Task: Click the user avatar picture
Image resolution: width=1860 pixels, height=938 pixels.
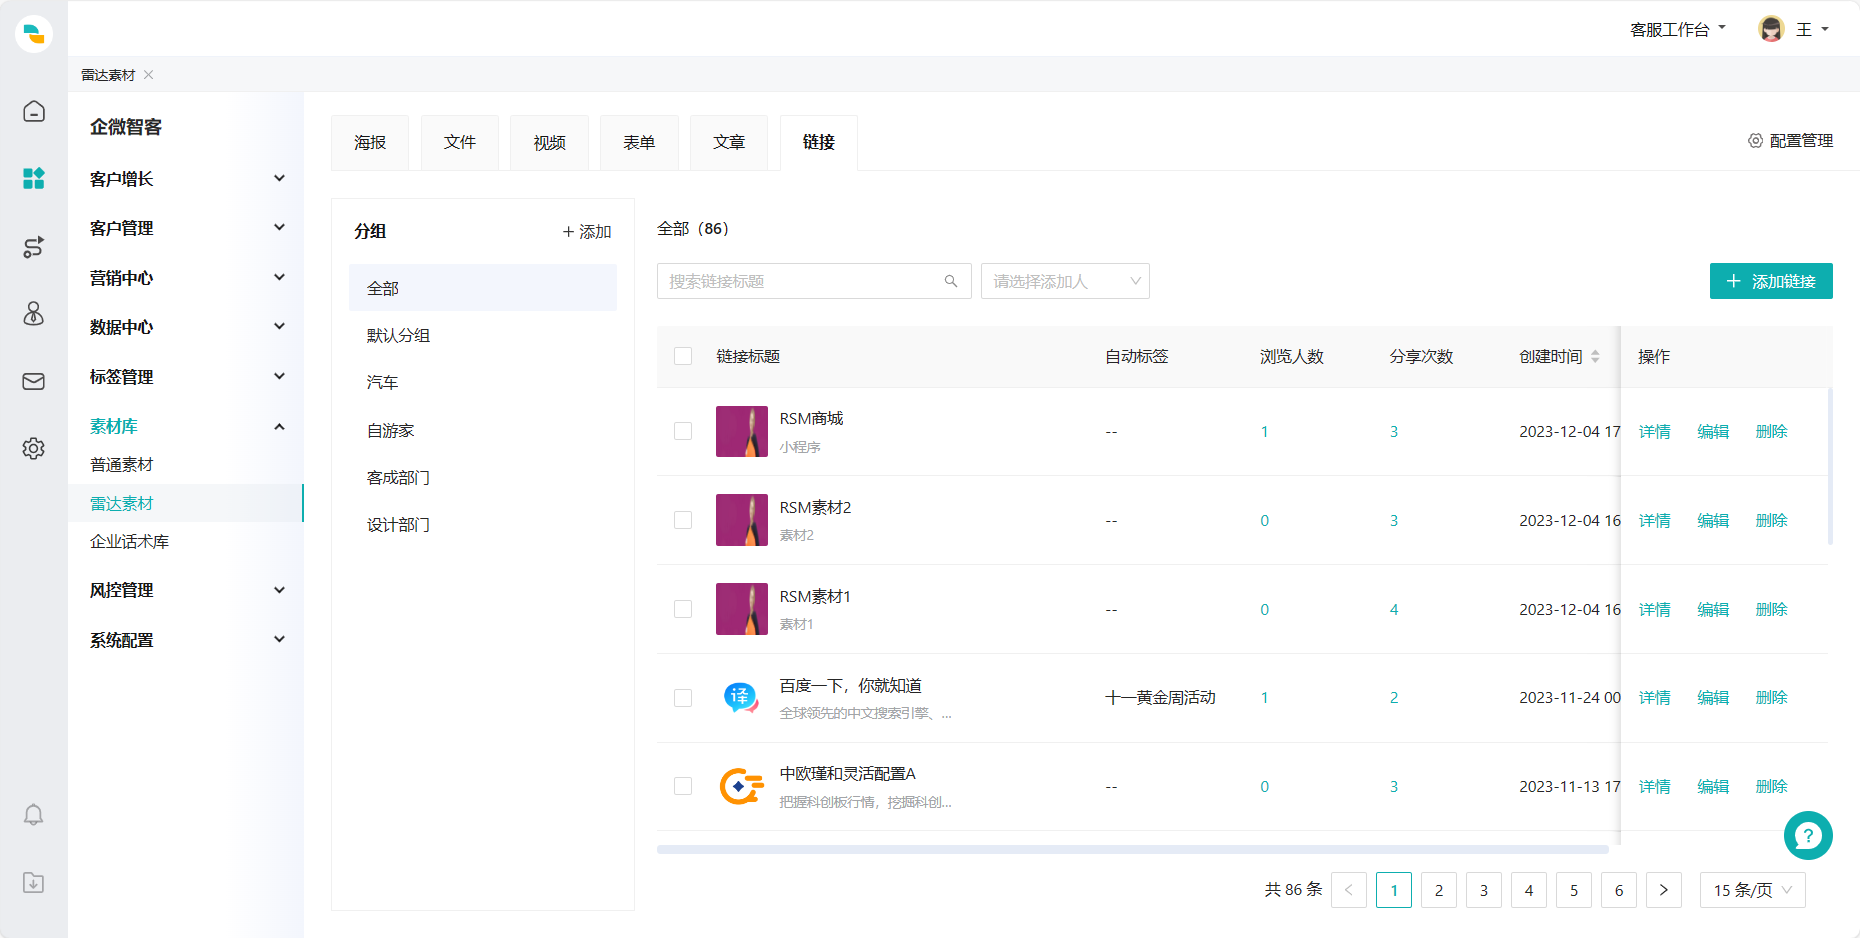Action: [1771, 29]
